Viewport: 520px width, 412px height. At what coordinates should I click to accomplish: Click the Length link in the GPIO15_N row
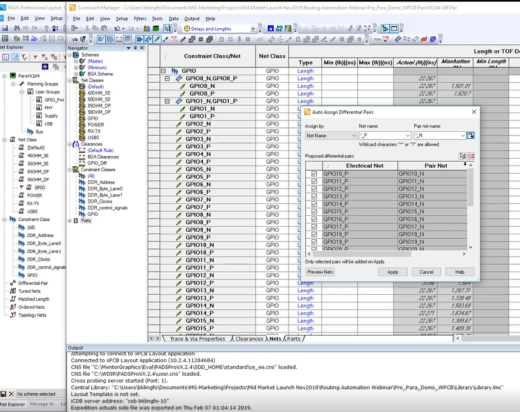coord(305,321)
